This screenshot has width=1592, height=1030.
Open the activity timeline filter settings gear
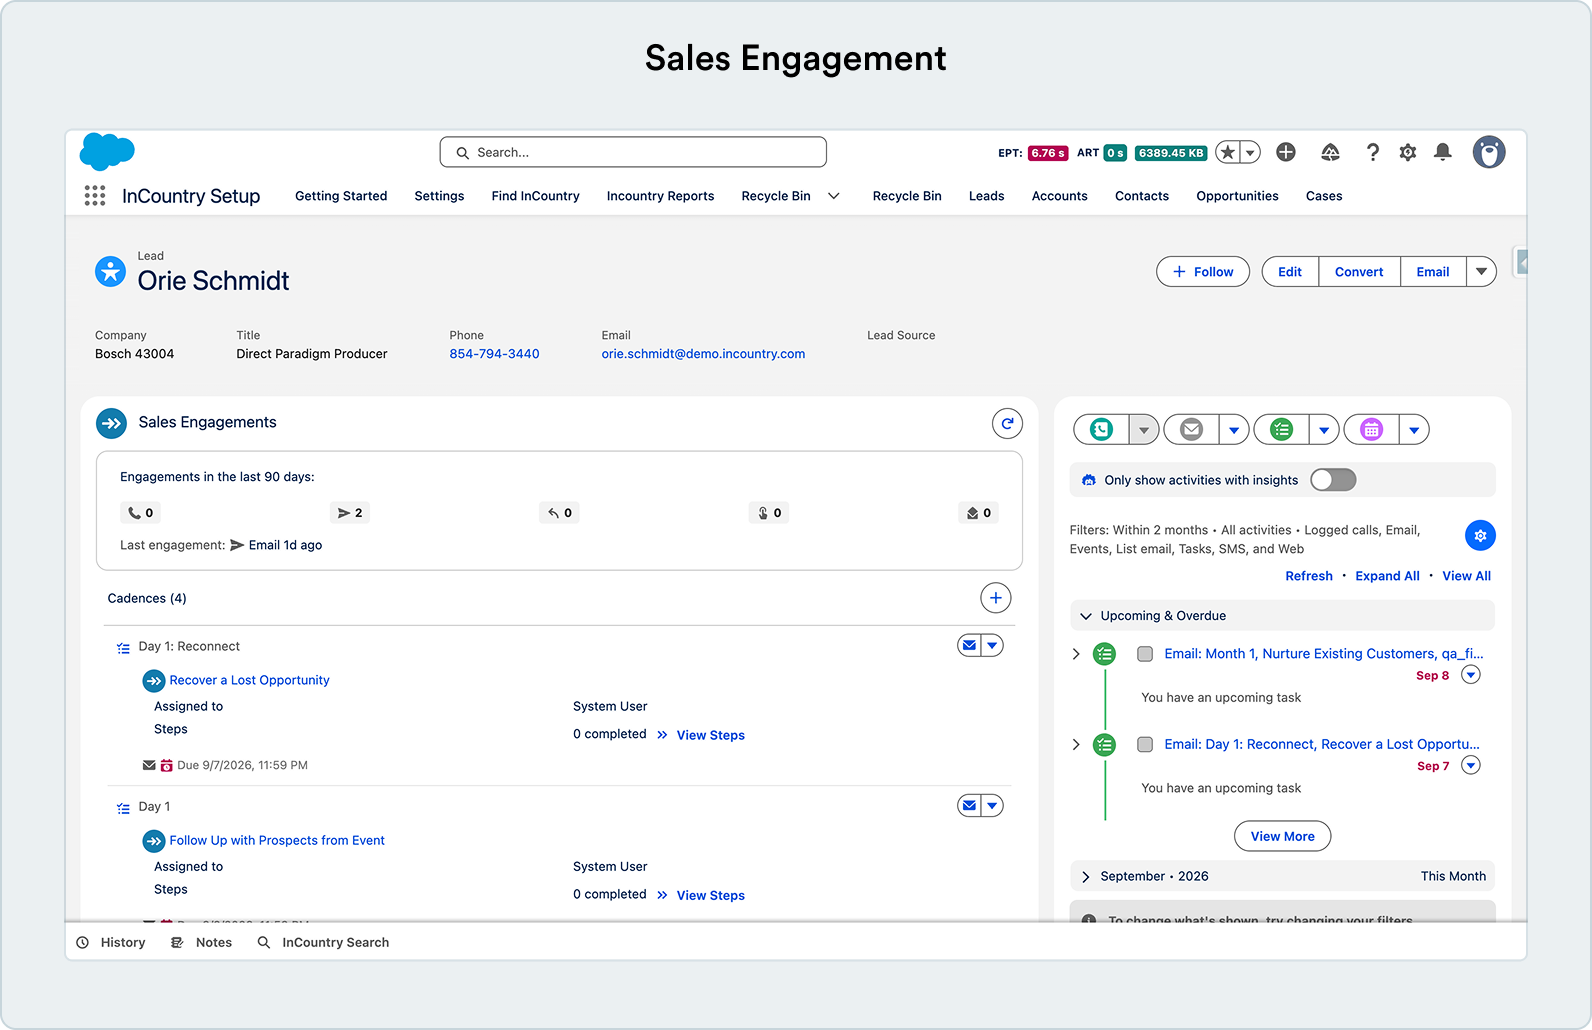click(1480, 536)
